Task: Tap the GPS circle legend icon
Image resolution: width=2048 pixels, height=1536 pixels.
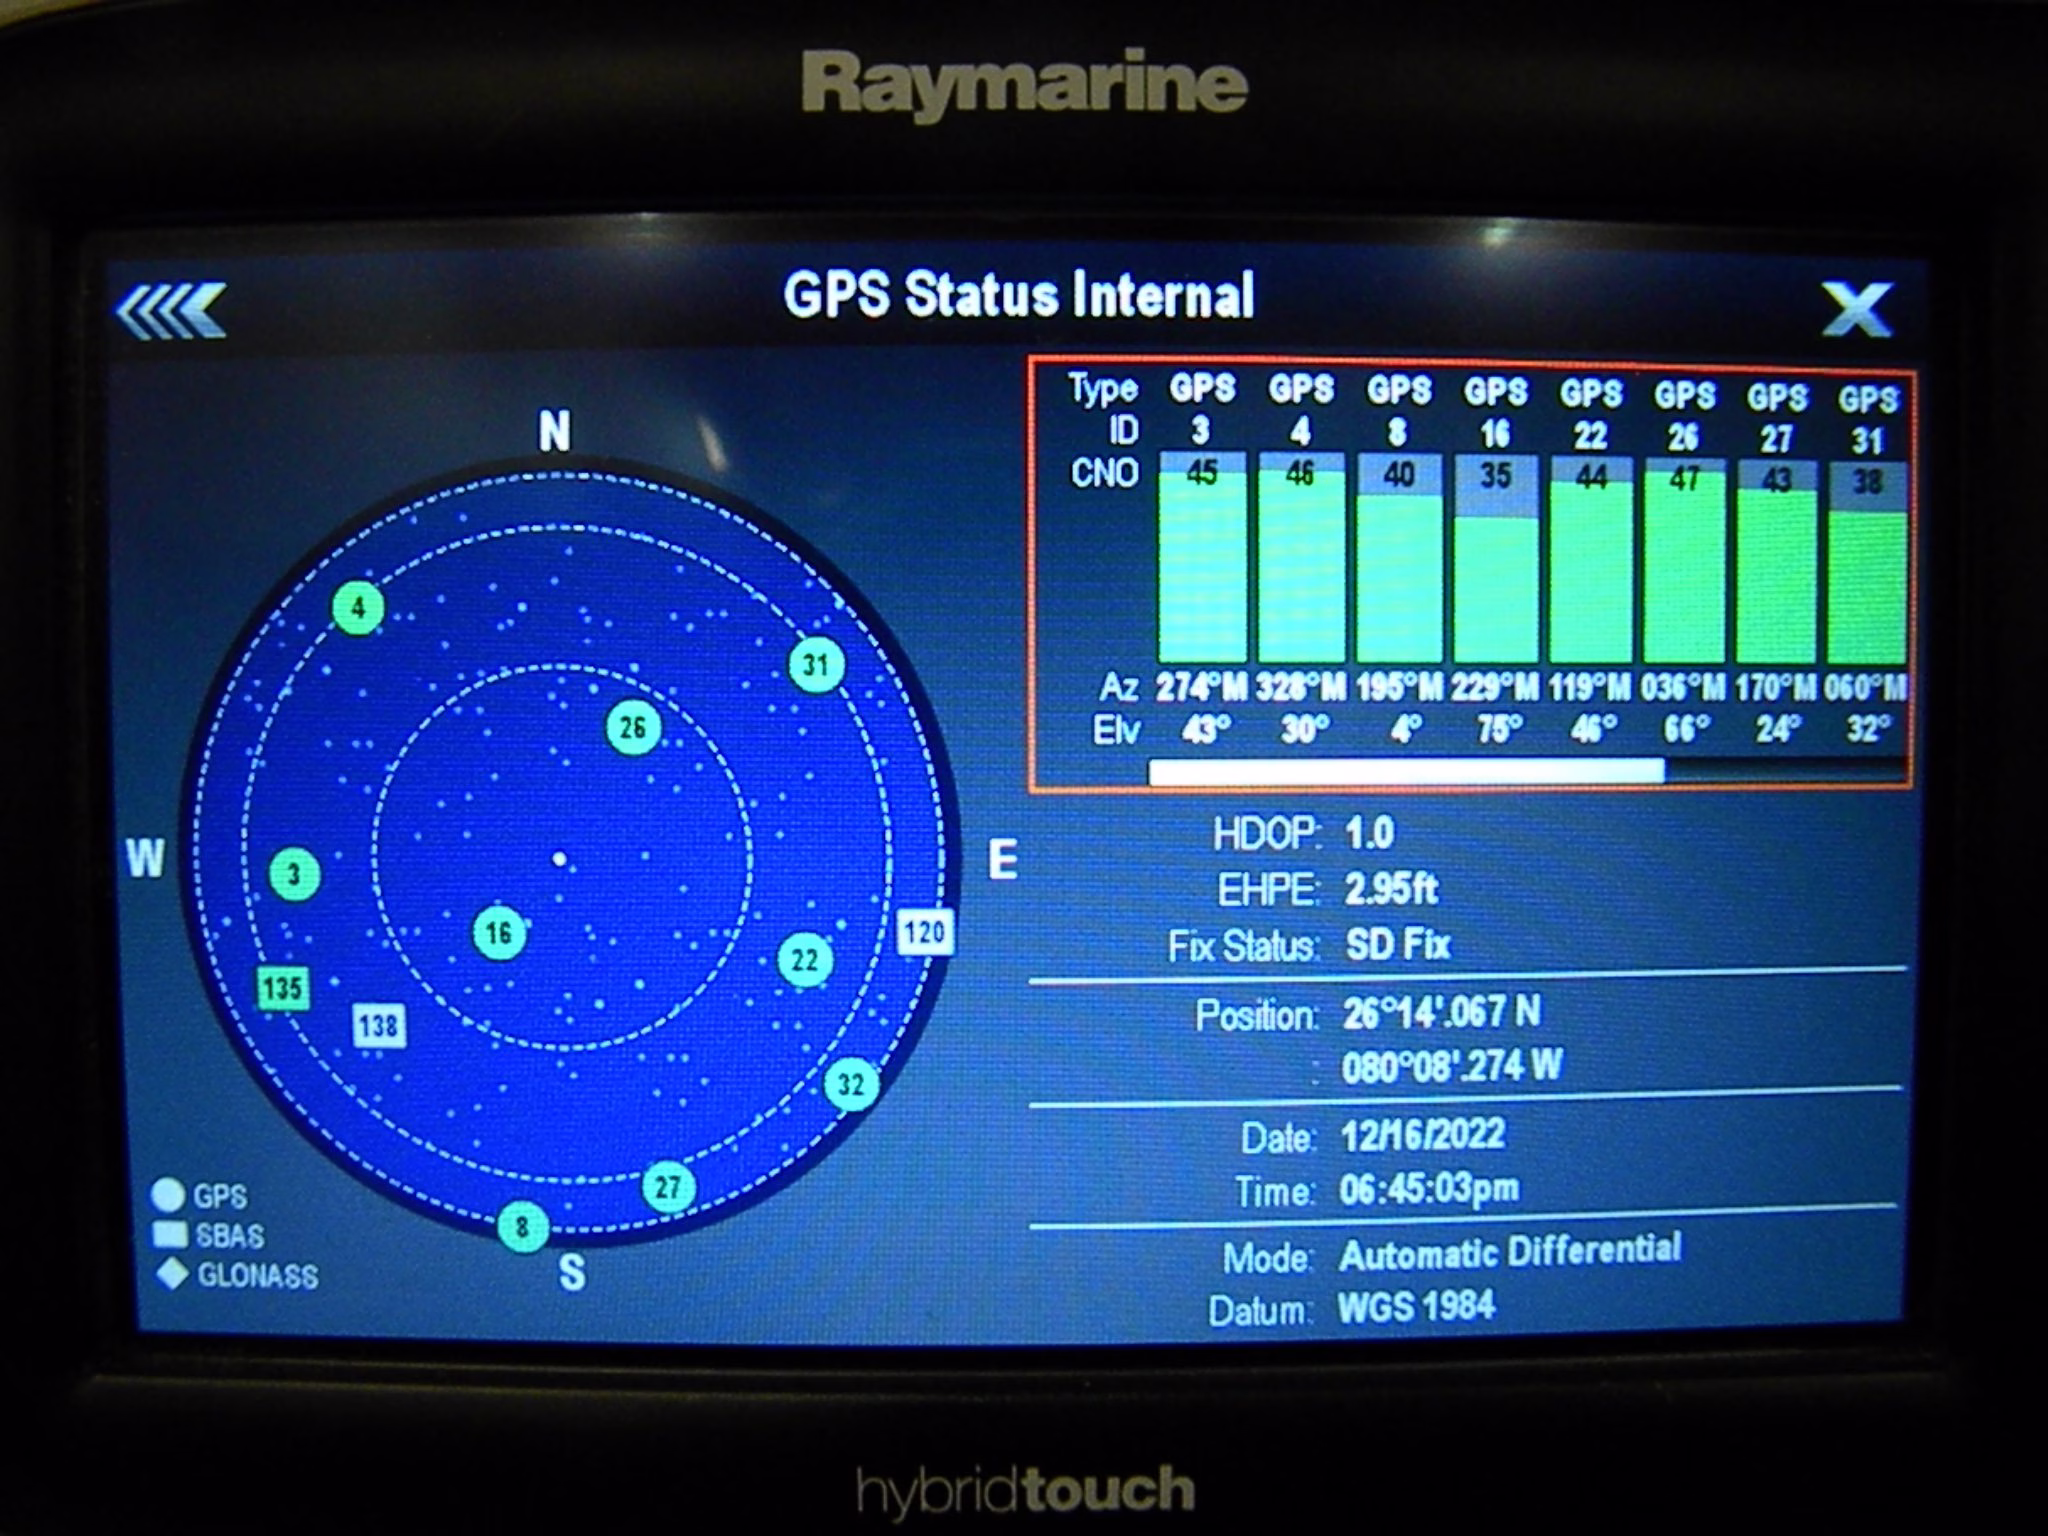Action: [168, 1195]
